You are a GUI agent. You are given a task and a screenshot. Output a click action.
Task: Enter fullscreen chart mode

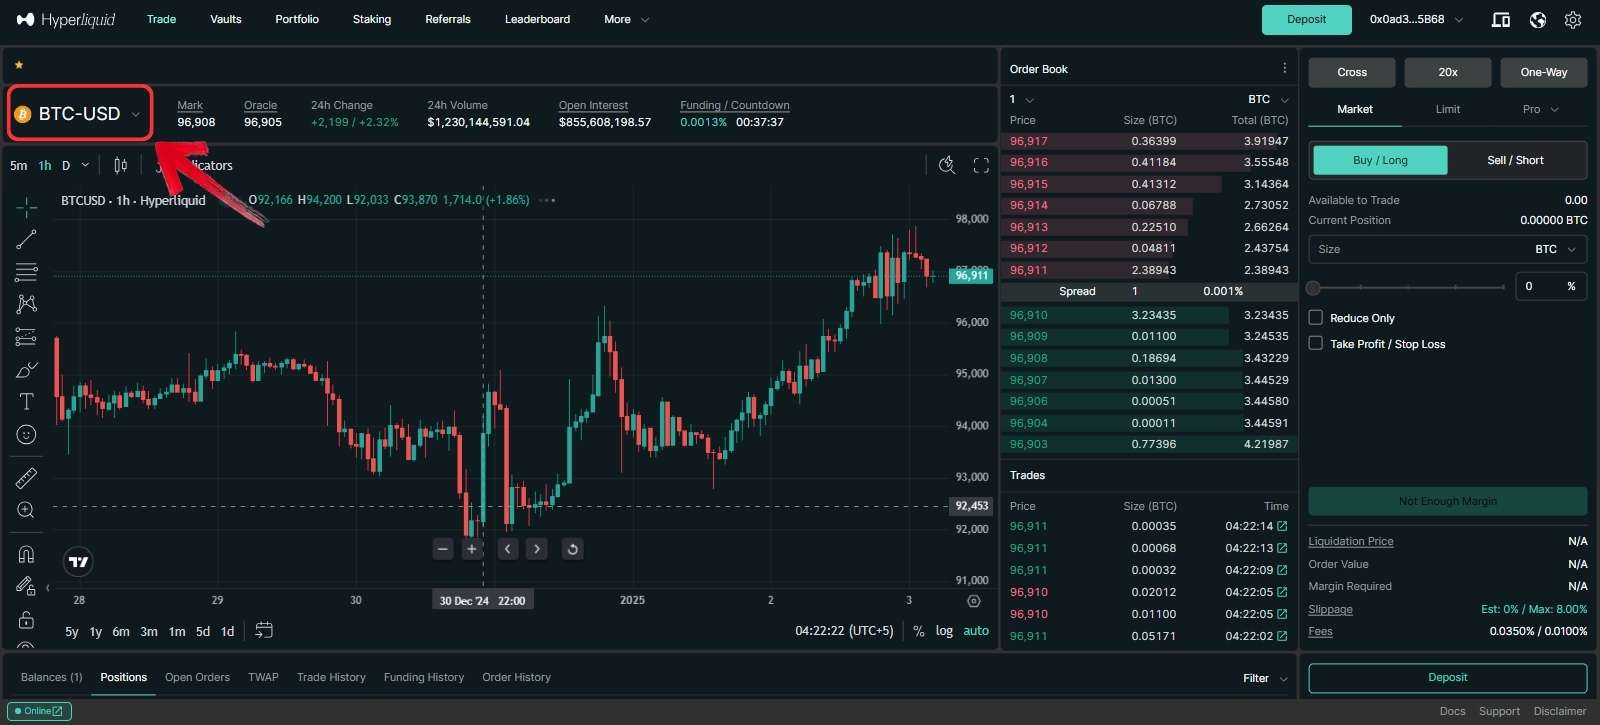tap(981, 165)
